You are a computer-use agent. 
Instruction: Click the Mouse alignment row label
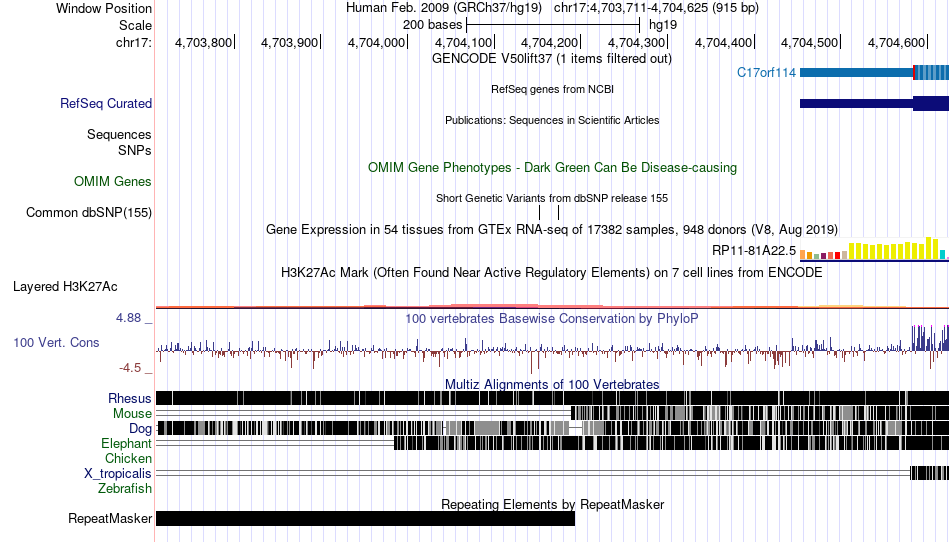(x=132, y=414)
